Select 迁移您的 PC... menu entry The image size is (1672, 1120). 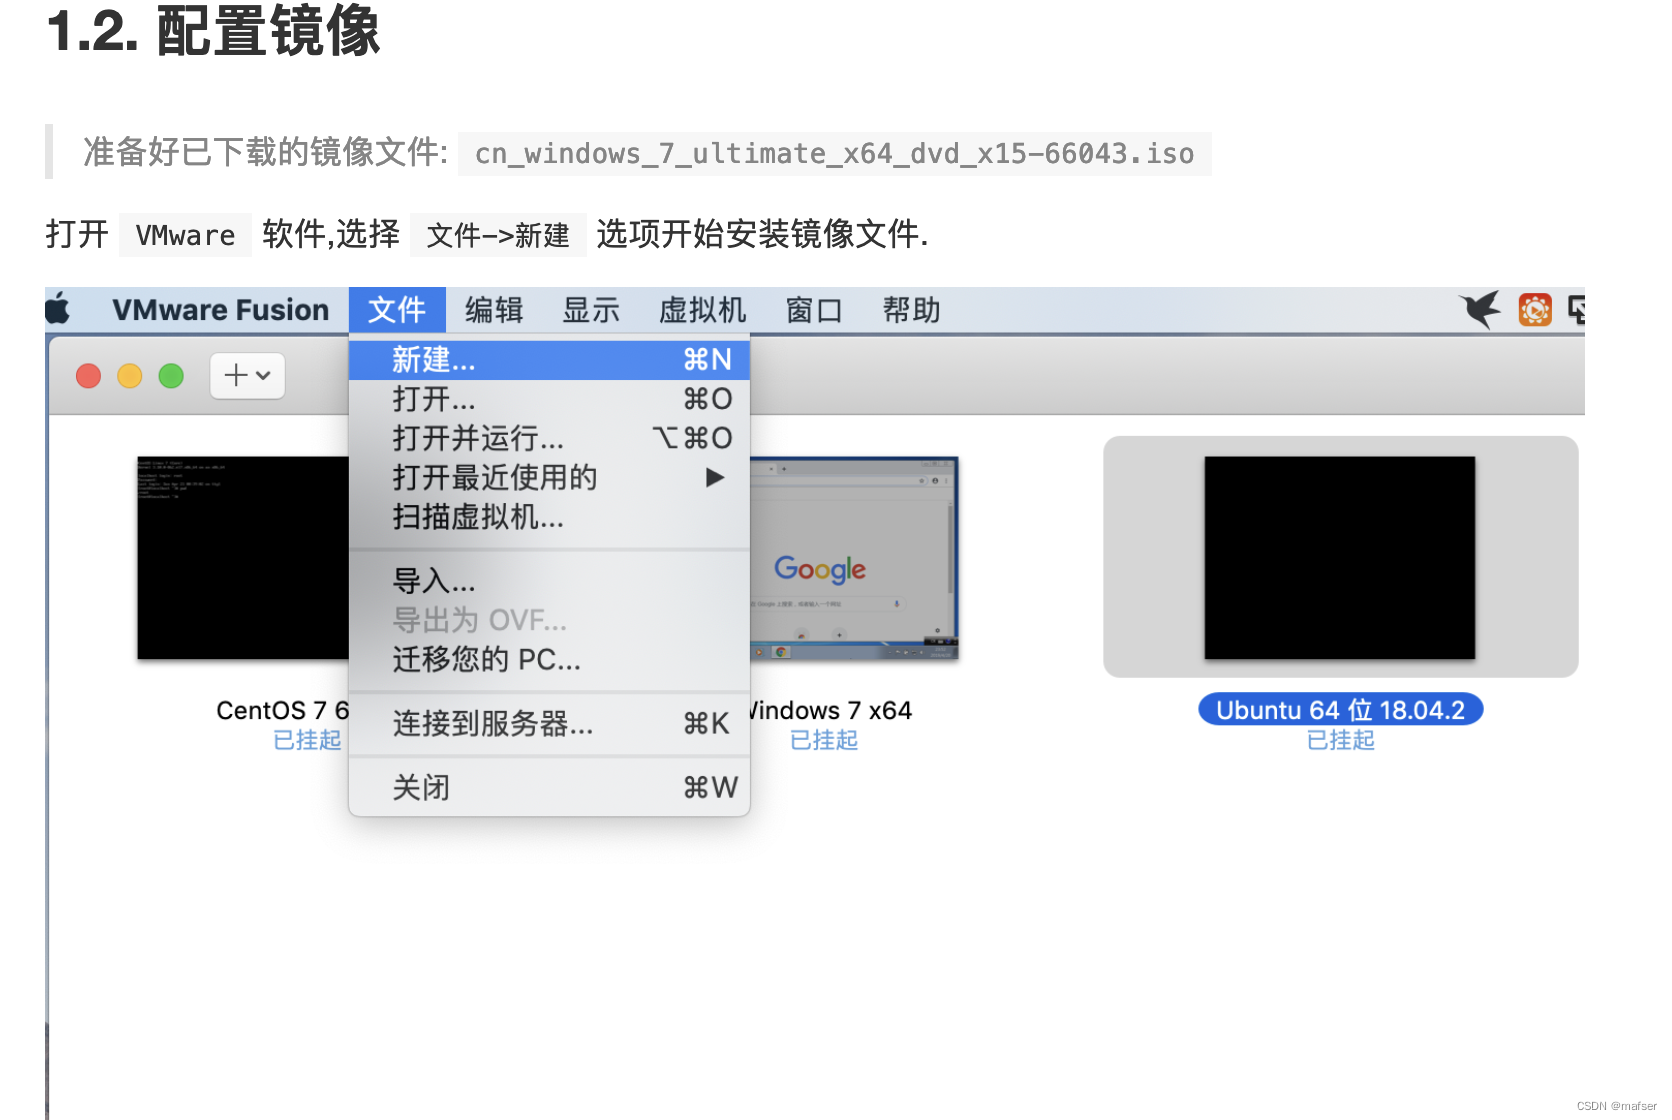pyautogui.click(x=549, y=660)
